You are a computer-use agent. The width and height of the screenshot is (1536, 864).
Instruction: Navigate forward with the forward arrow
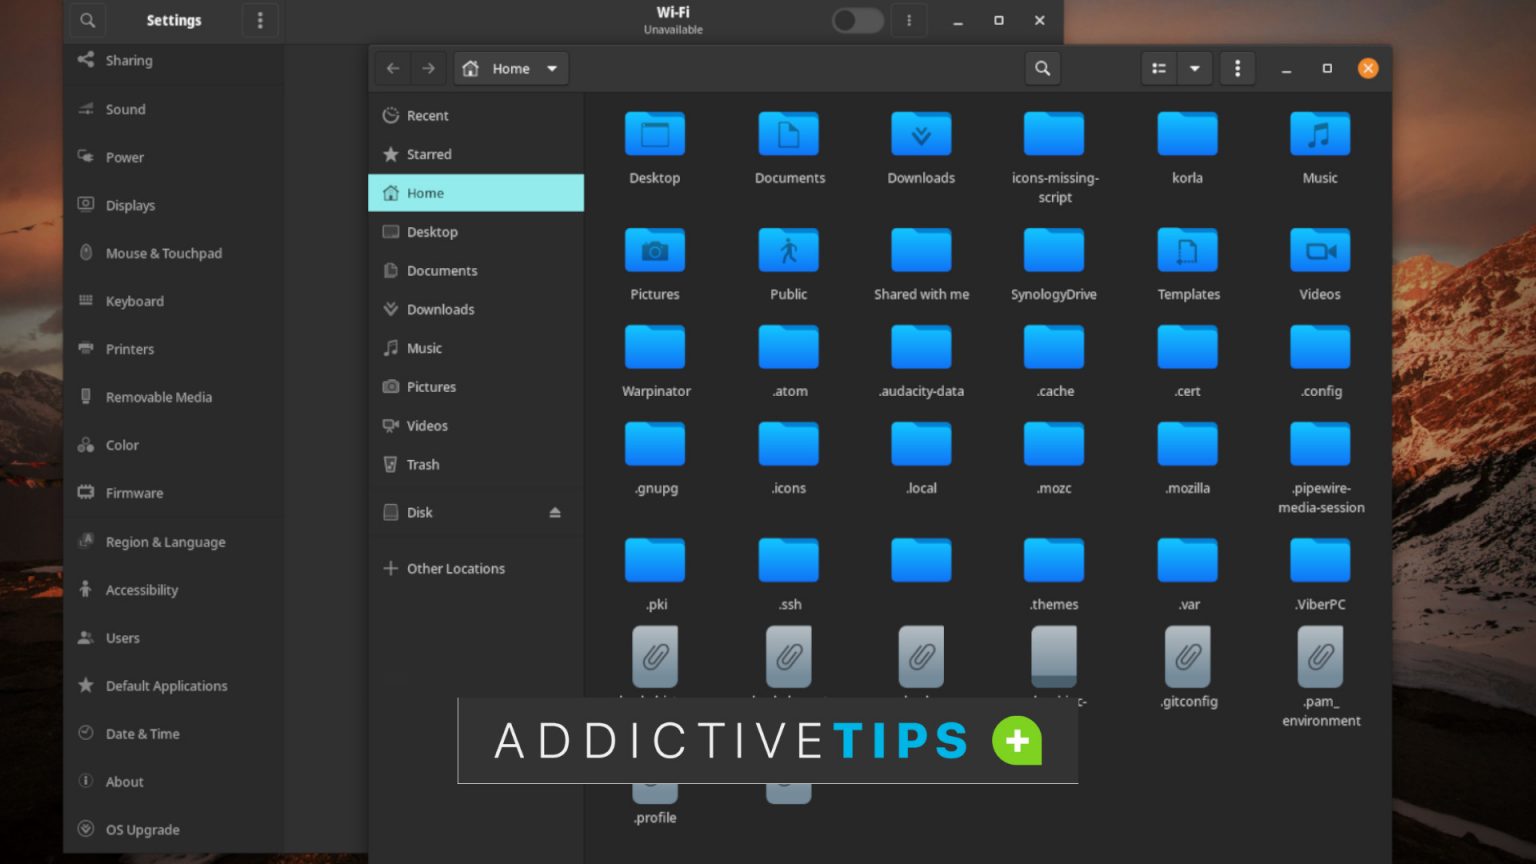click(428, 68)
